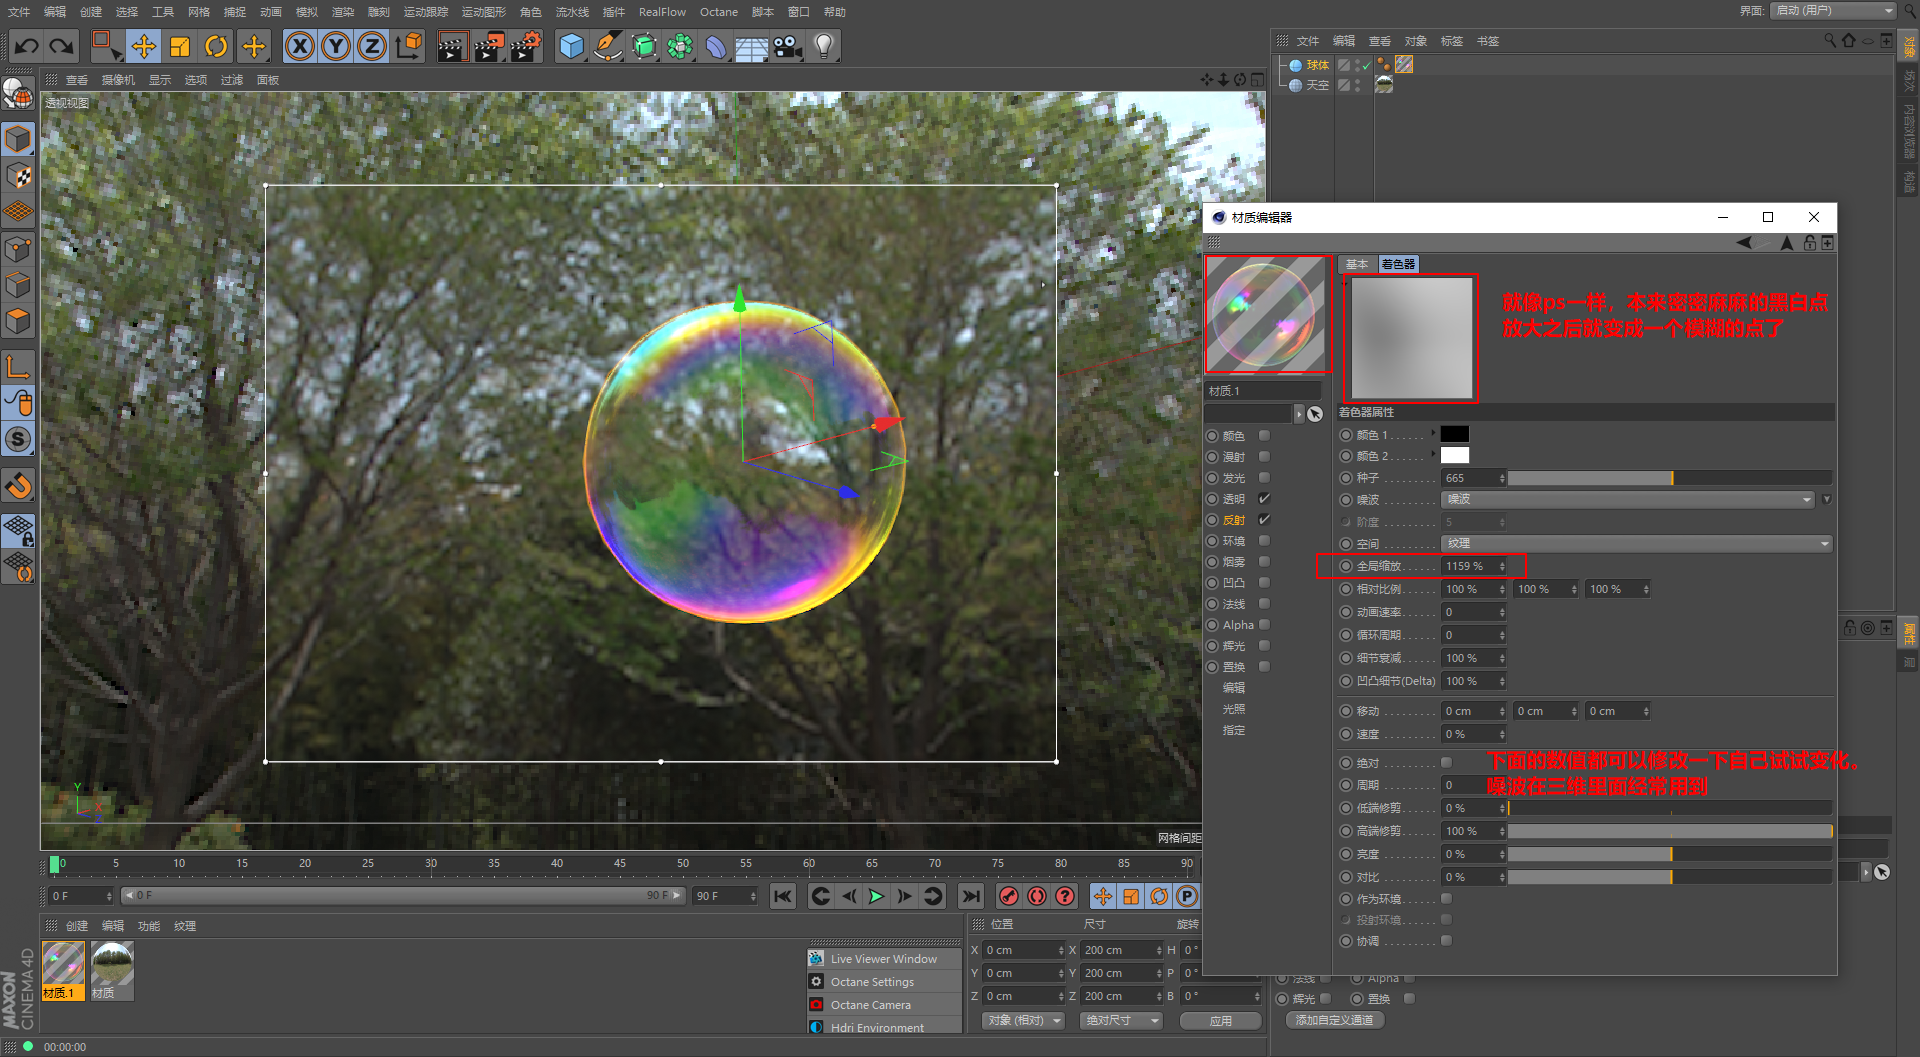Viewport: 1920px width, 1057px height.
Task: Select the Scale tool
Action: click(x=180, y=46)
